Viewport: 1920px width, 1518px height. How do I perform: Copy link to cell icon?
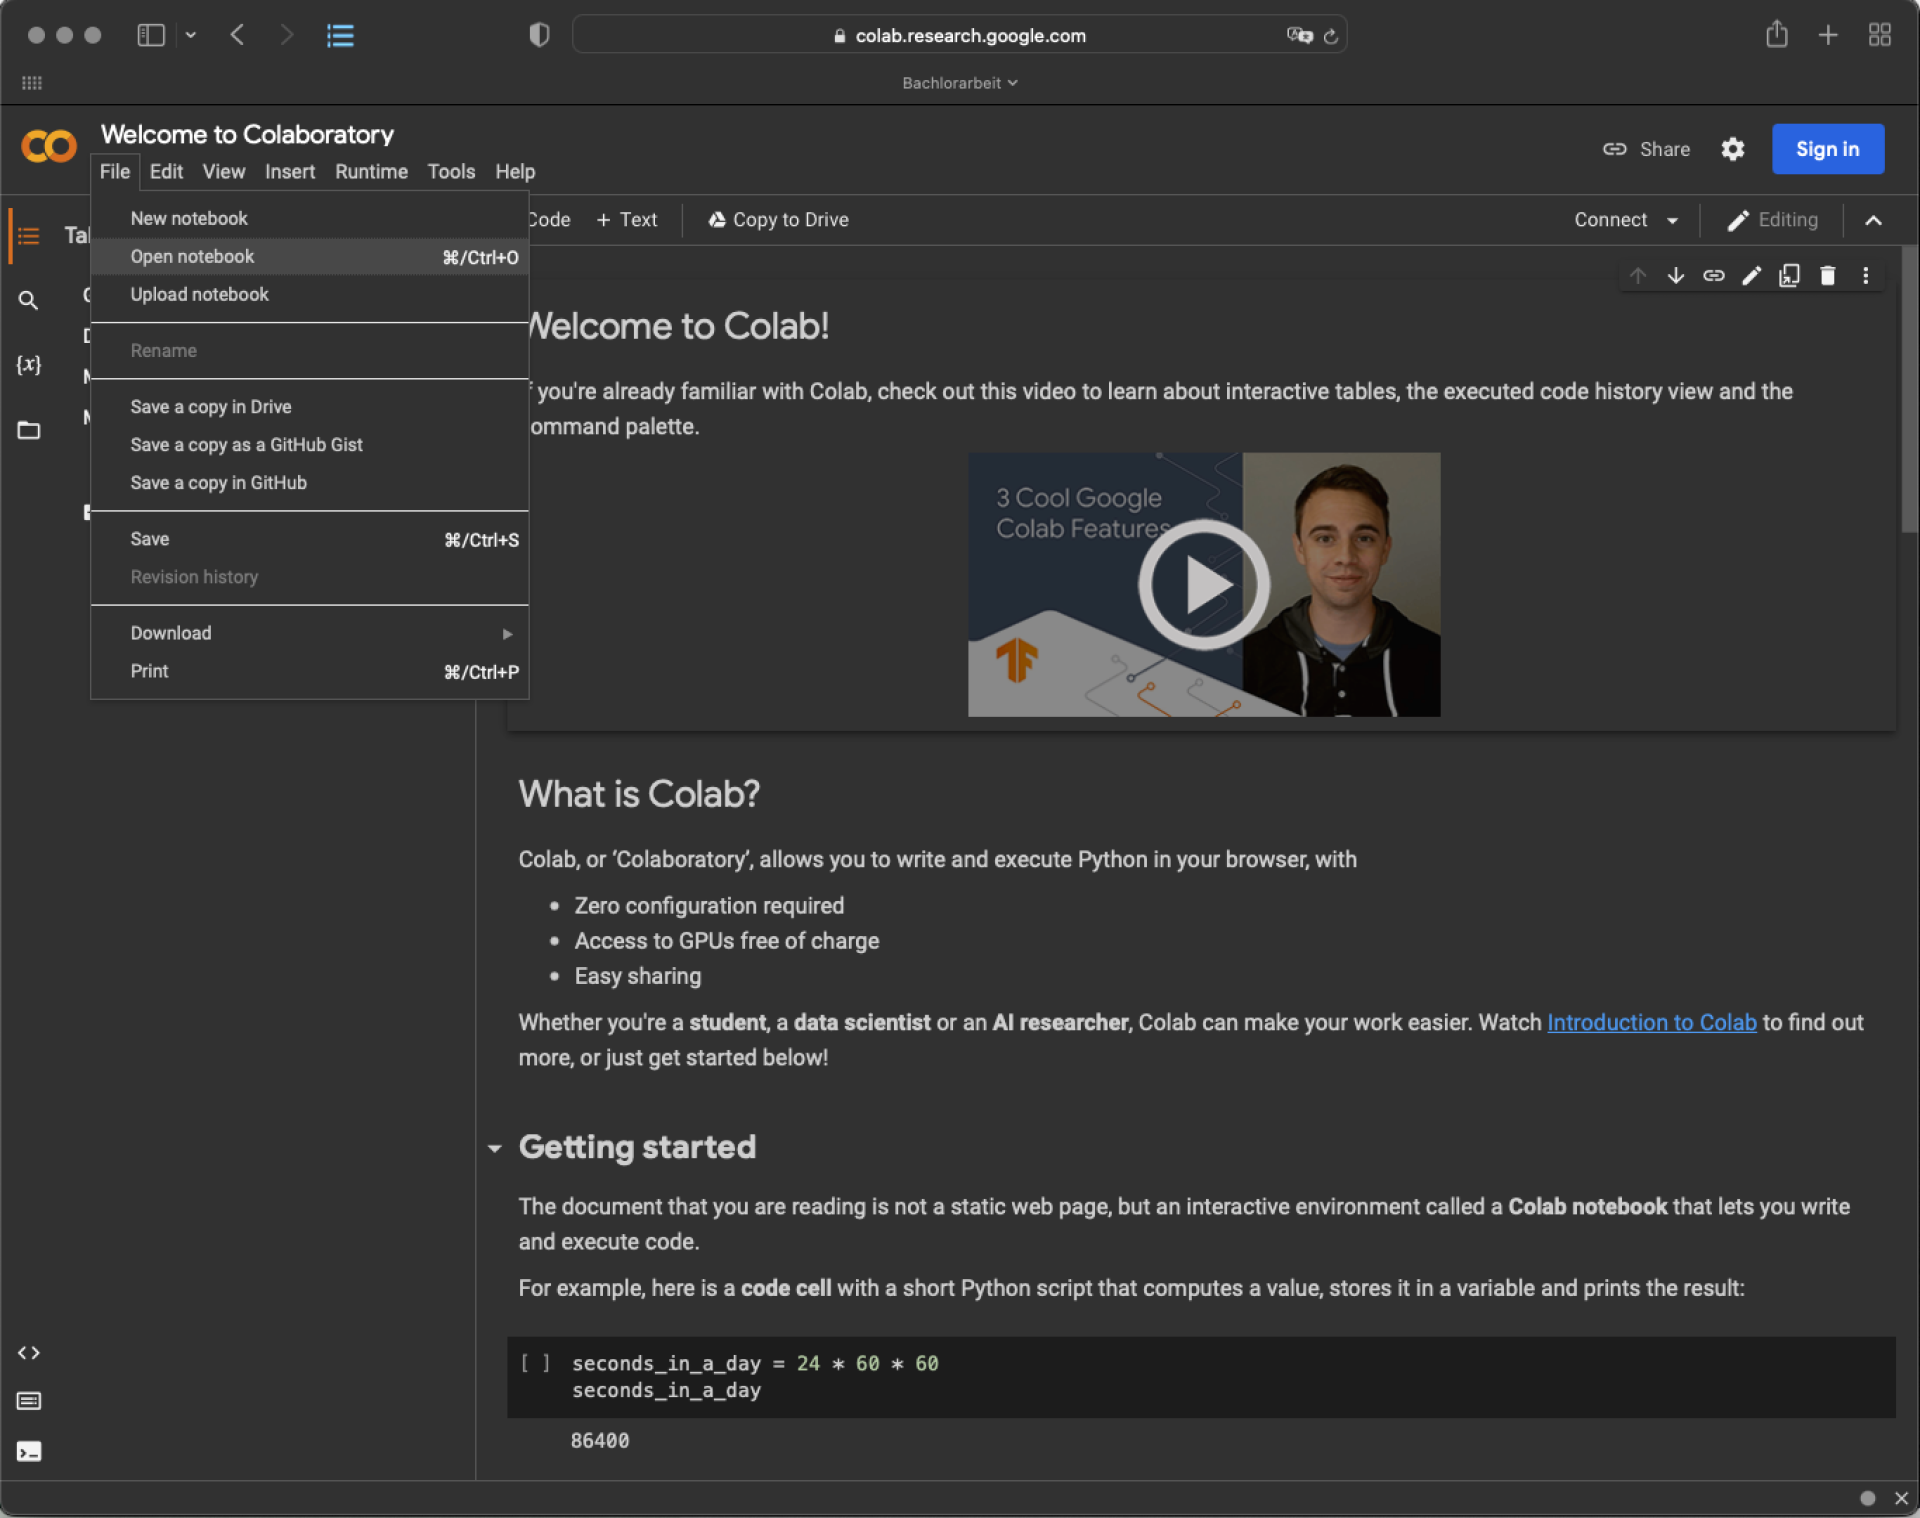pyautogui.click(x=1714, y=276)
